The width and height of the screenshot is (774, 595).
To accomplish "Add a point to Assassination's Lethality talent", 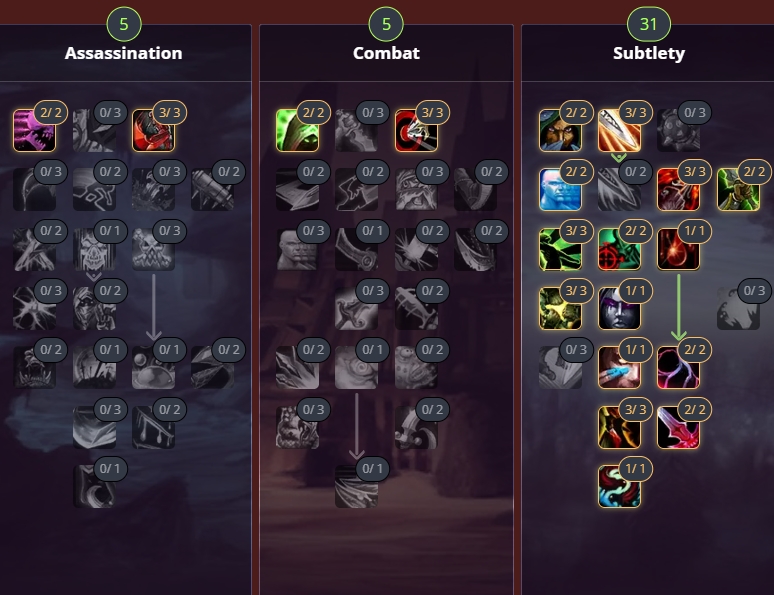I will coord(154,130).
